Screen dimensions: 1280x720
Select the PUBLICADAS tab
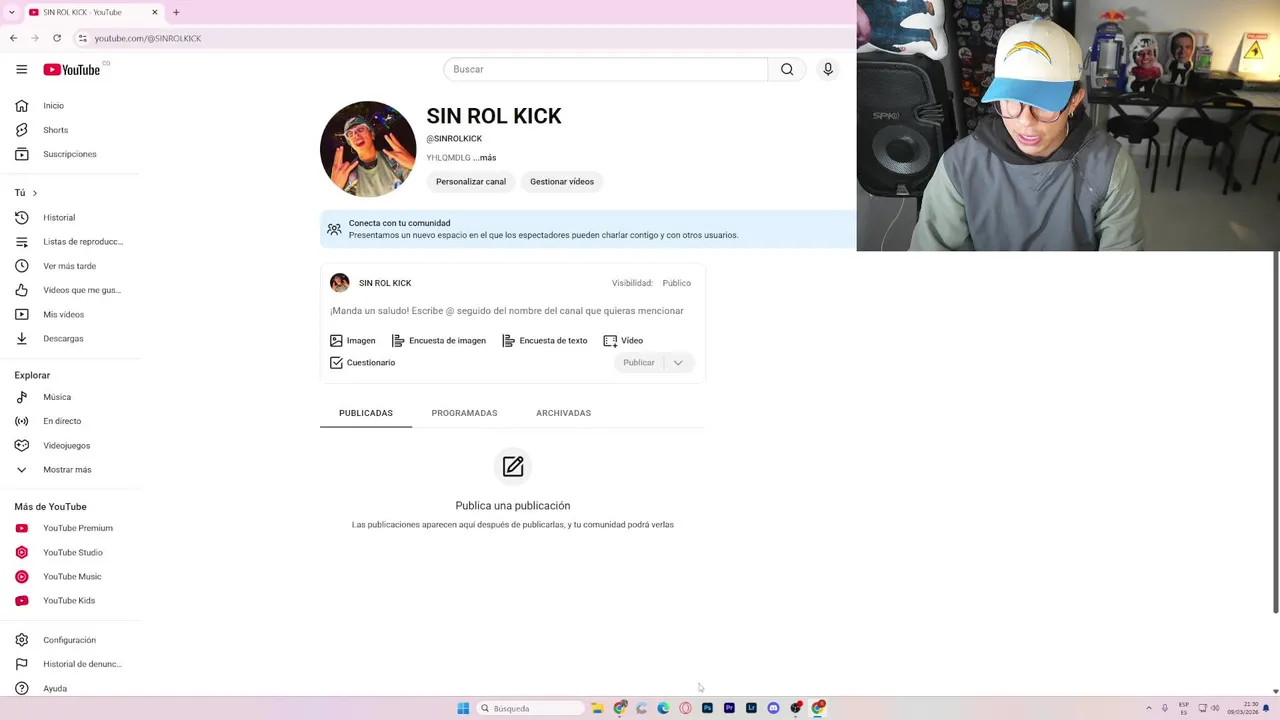pyautogui.click(x=366, y=413)
